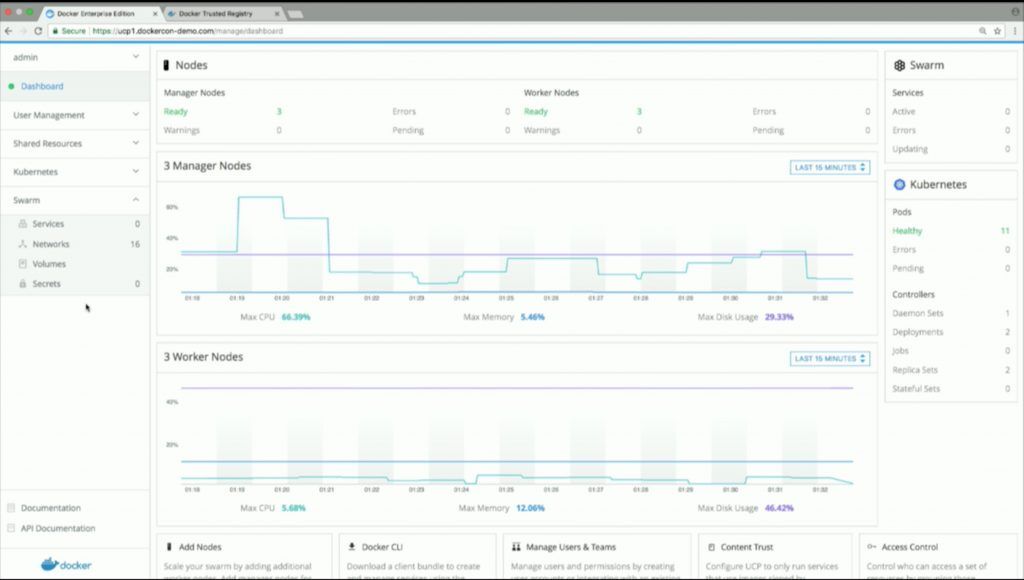Click Daemon Sets controller row
The height and width of the screenshot is (580, 1024).
point(951,313)
